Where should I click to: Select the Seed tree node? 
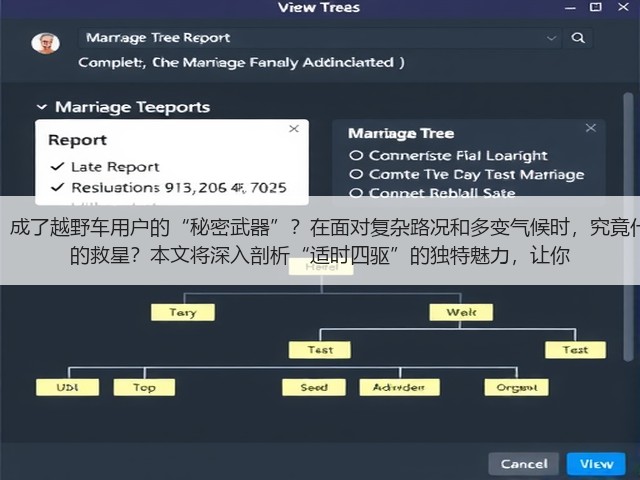point(314,387)
